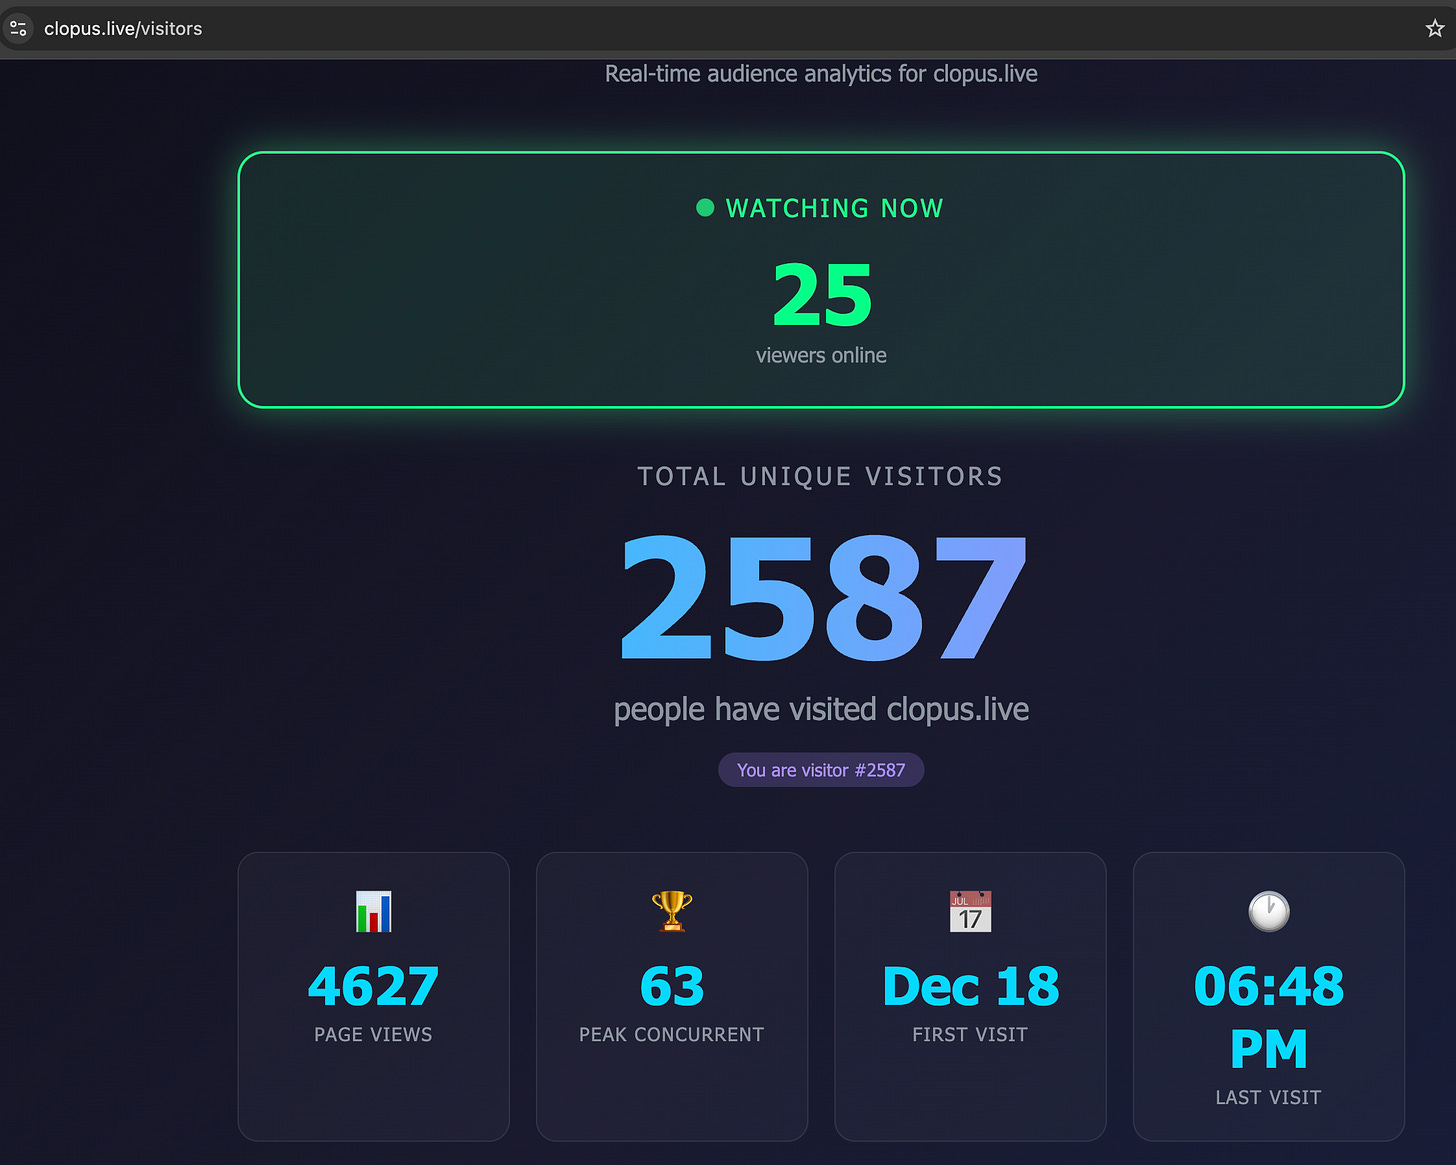
Task: Click 'people have visited clopus.live' text
Action: (821, 709)
